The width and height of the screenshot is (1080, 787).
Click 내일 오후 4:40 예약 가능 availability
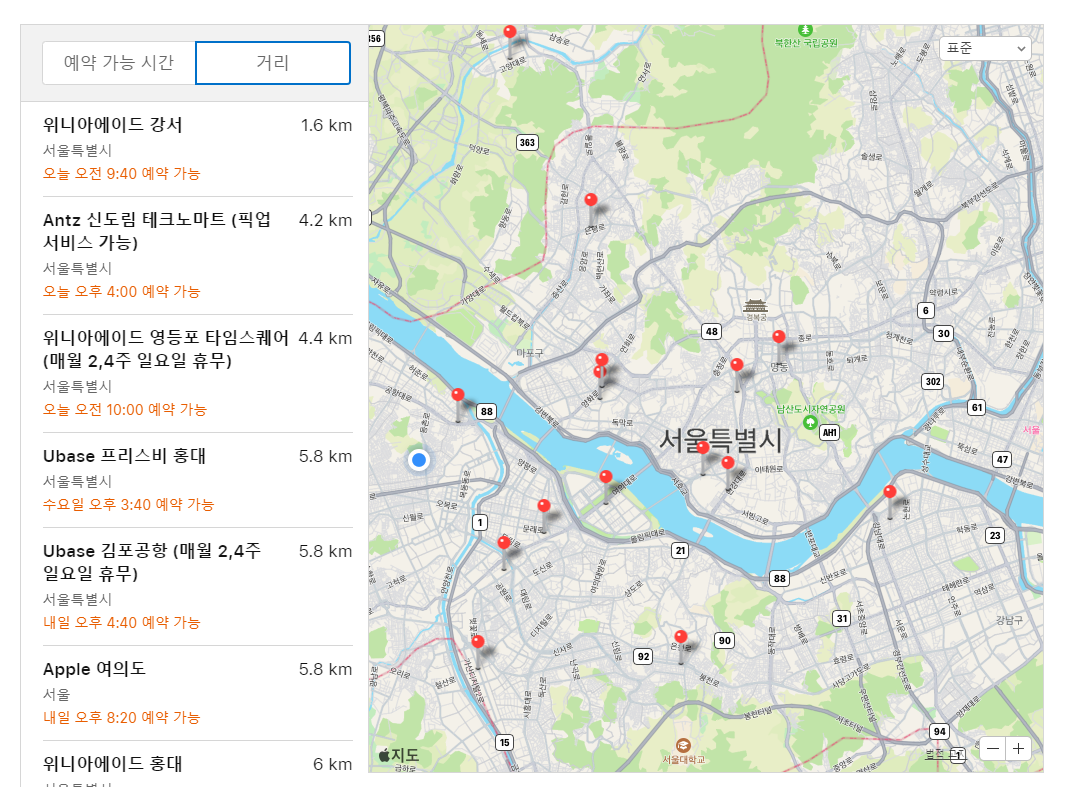point(121,622)
